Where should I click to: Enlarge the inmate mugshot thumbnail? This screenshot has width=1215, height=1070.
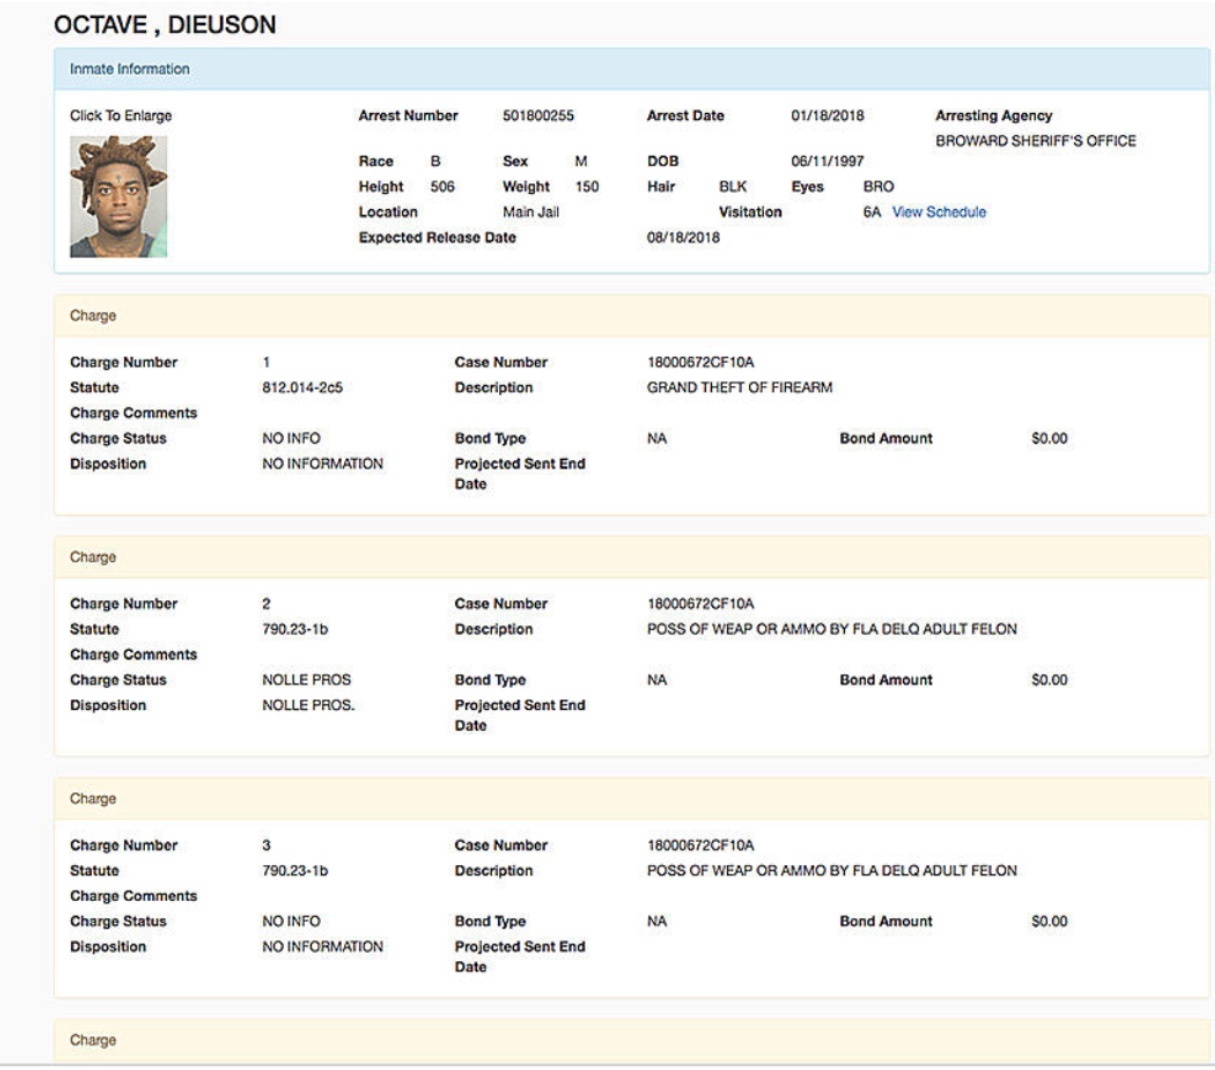118,196
